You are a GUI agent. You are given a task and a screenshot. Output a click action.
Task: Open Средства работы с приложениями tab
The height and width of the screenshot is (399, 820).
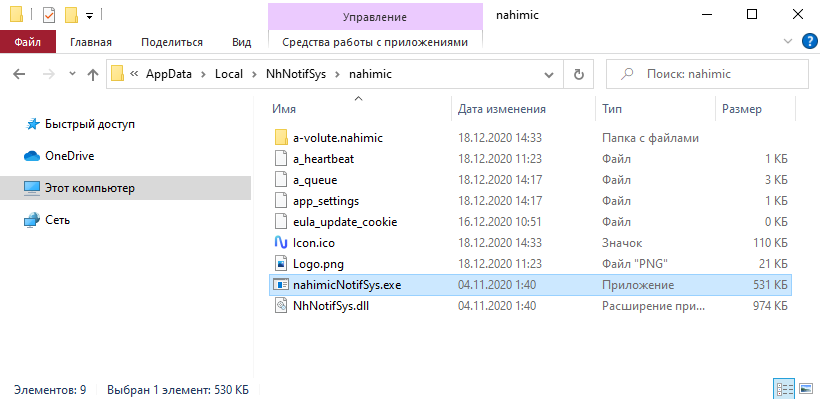[375, 42]
